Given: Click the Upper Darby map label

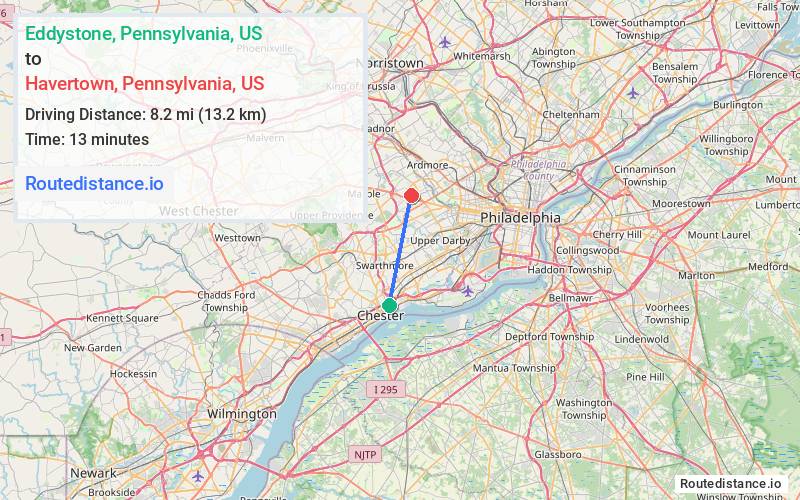Looking at the screenshot, I should coord(440,241).
